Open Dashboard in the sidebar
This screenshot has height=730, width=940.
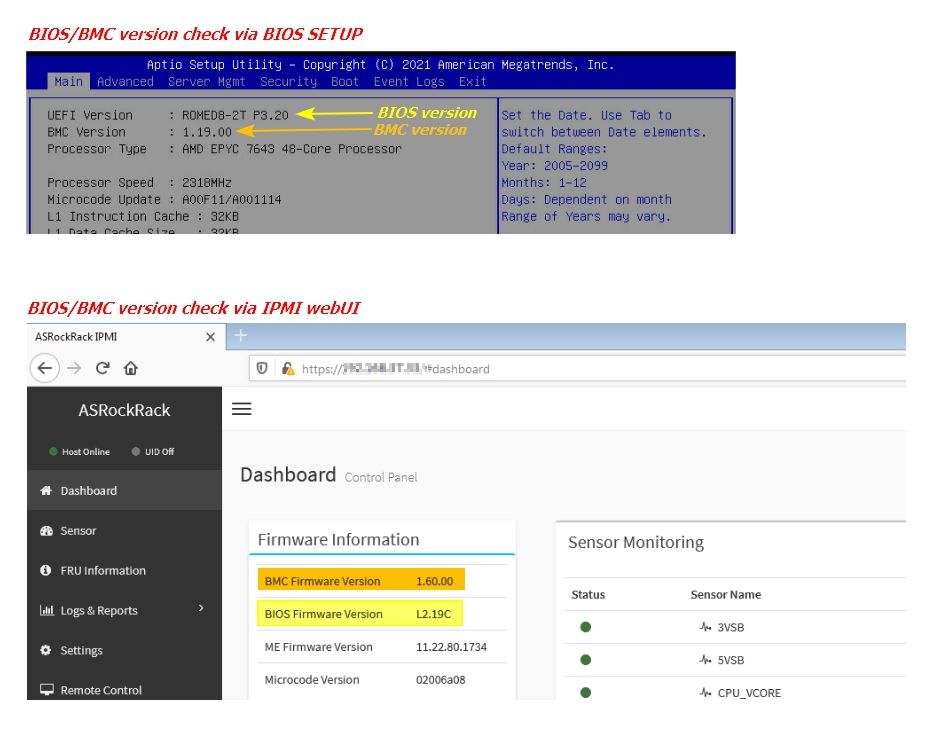(88, 491)
